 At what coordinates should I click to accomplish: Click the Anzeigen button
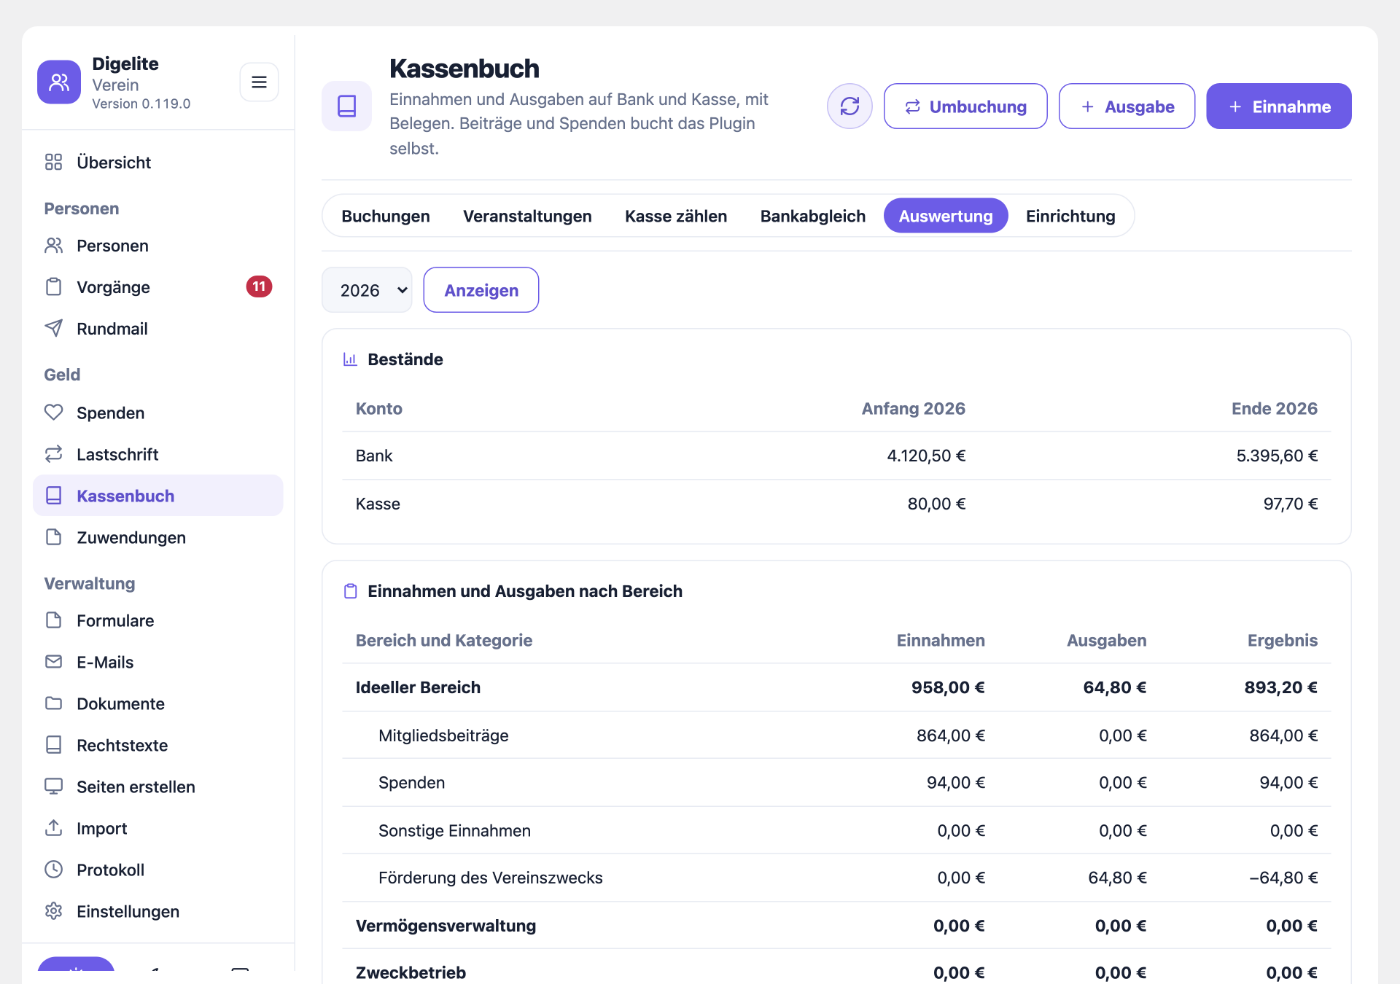(481, 290)
